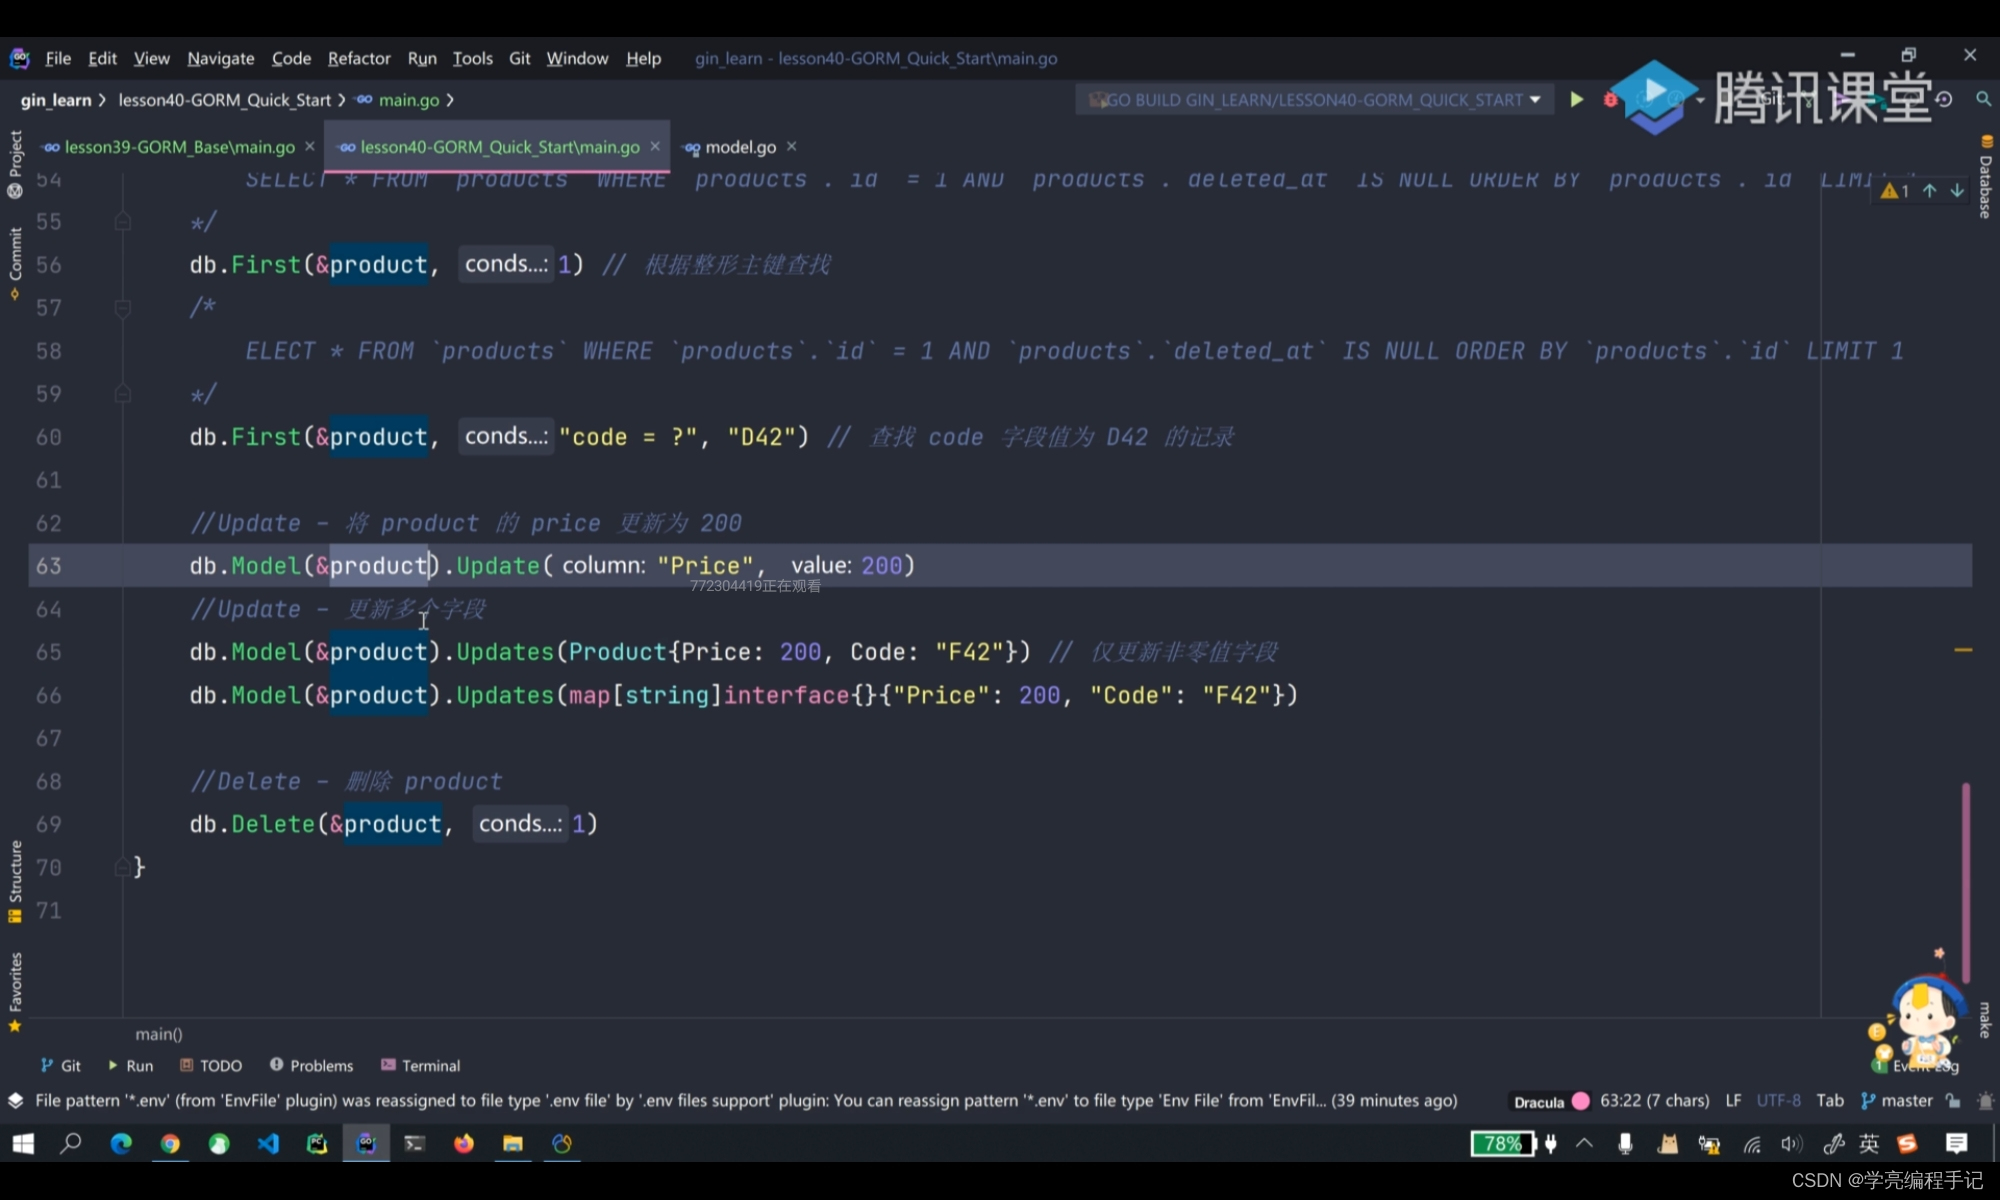The height and width of the screenshot is (1200, 2000).
Task: Change the LF line separator
Action: pyautogui.click(x=1733, y=1101)
